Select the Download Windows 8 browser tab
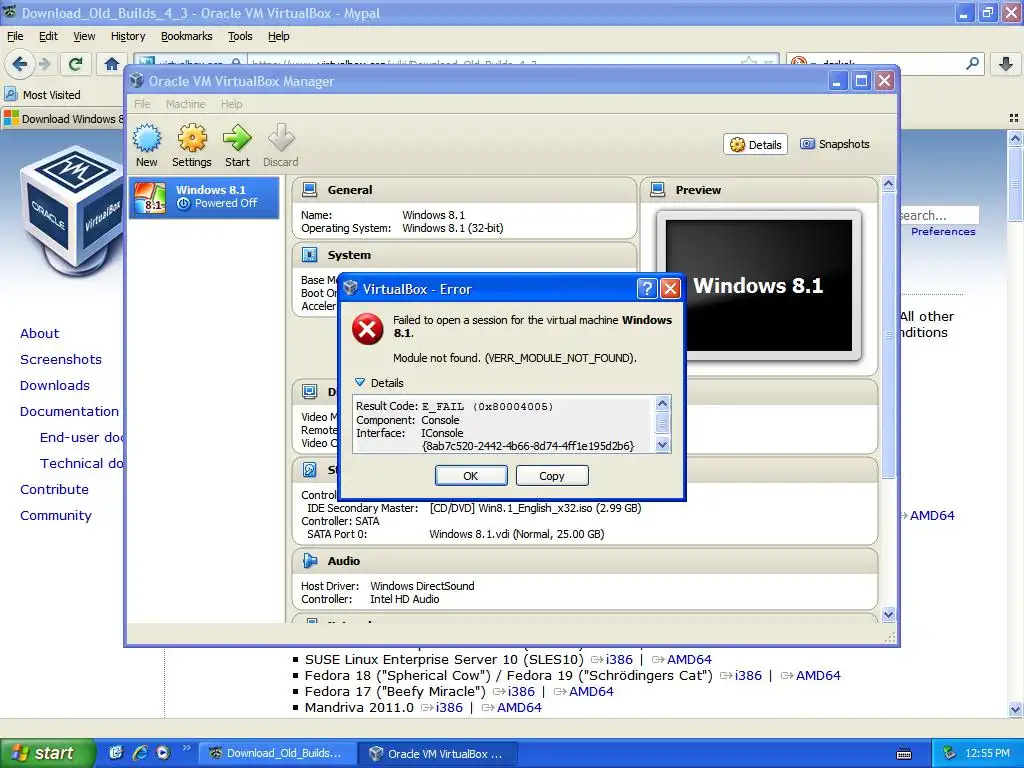Screen dimensions: 1024x768 (63, 119)
